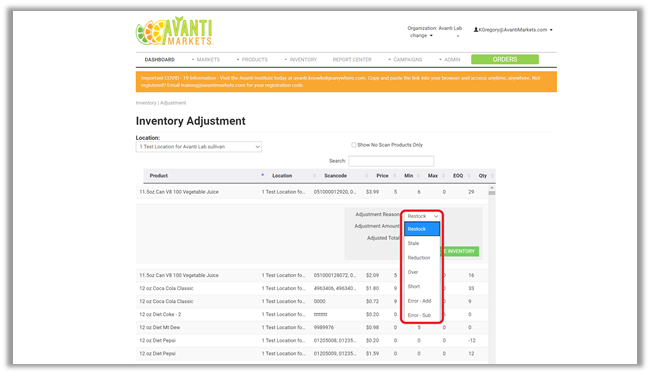
Task: Click into the Search input field
Action: point(391,161)
